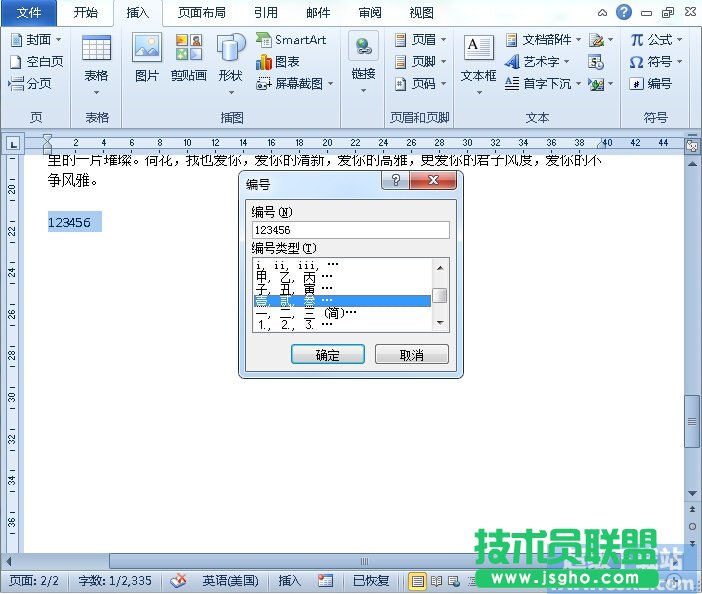
Task: Click 取消 to cancel the dialog
Action: pyautogui.click(x=411, y=355)
